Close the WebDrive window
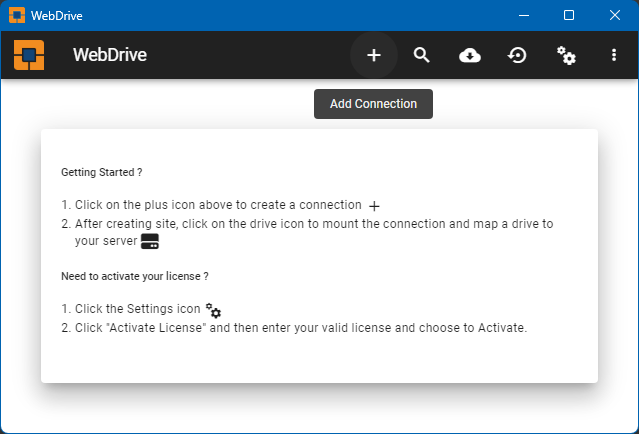This screenshot has width=639, height=434. coord(615,15)
